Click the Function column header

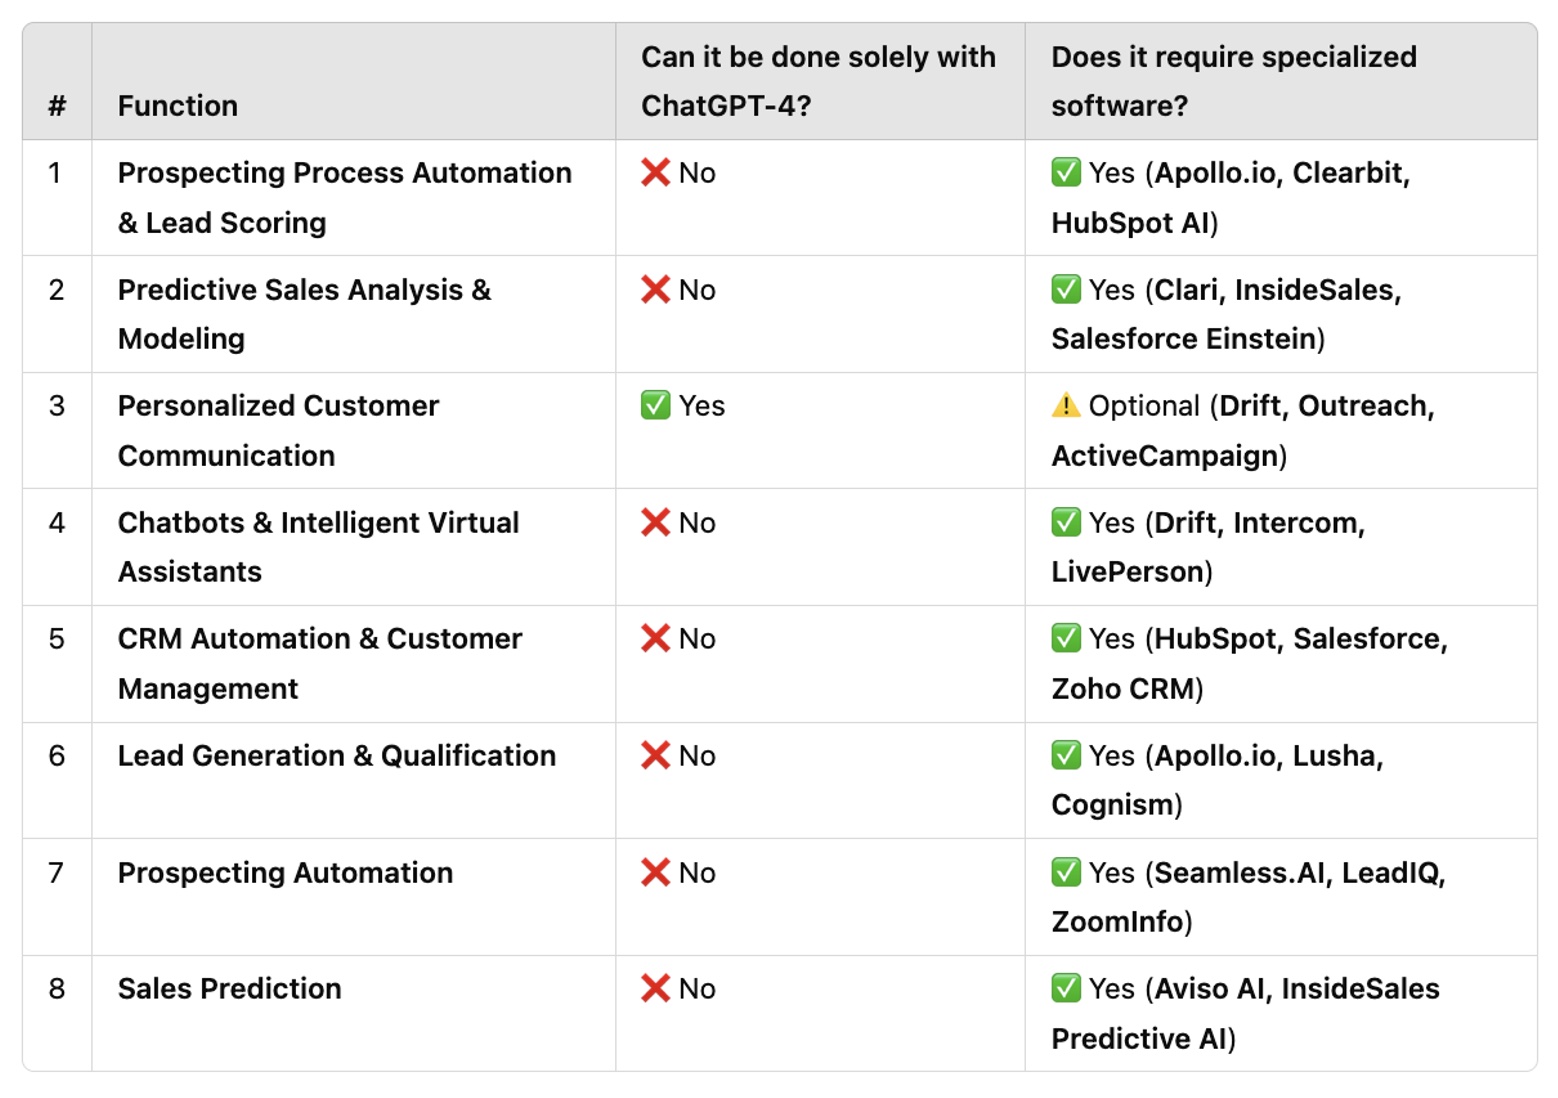pos(178,106)
